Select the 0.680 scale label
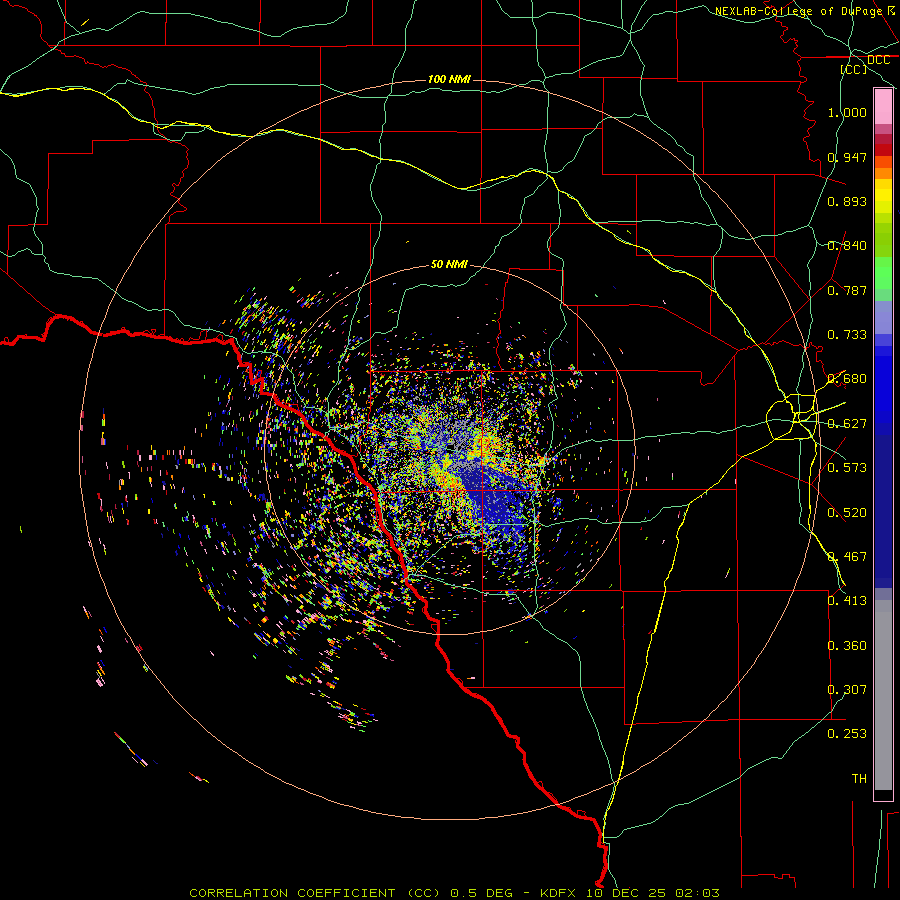This screenshot has width=900, height=900. (x=847, y=379)
